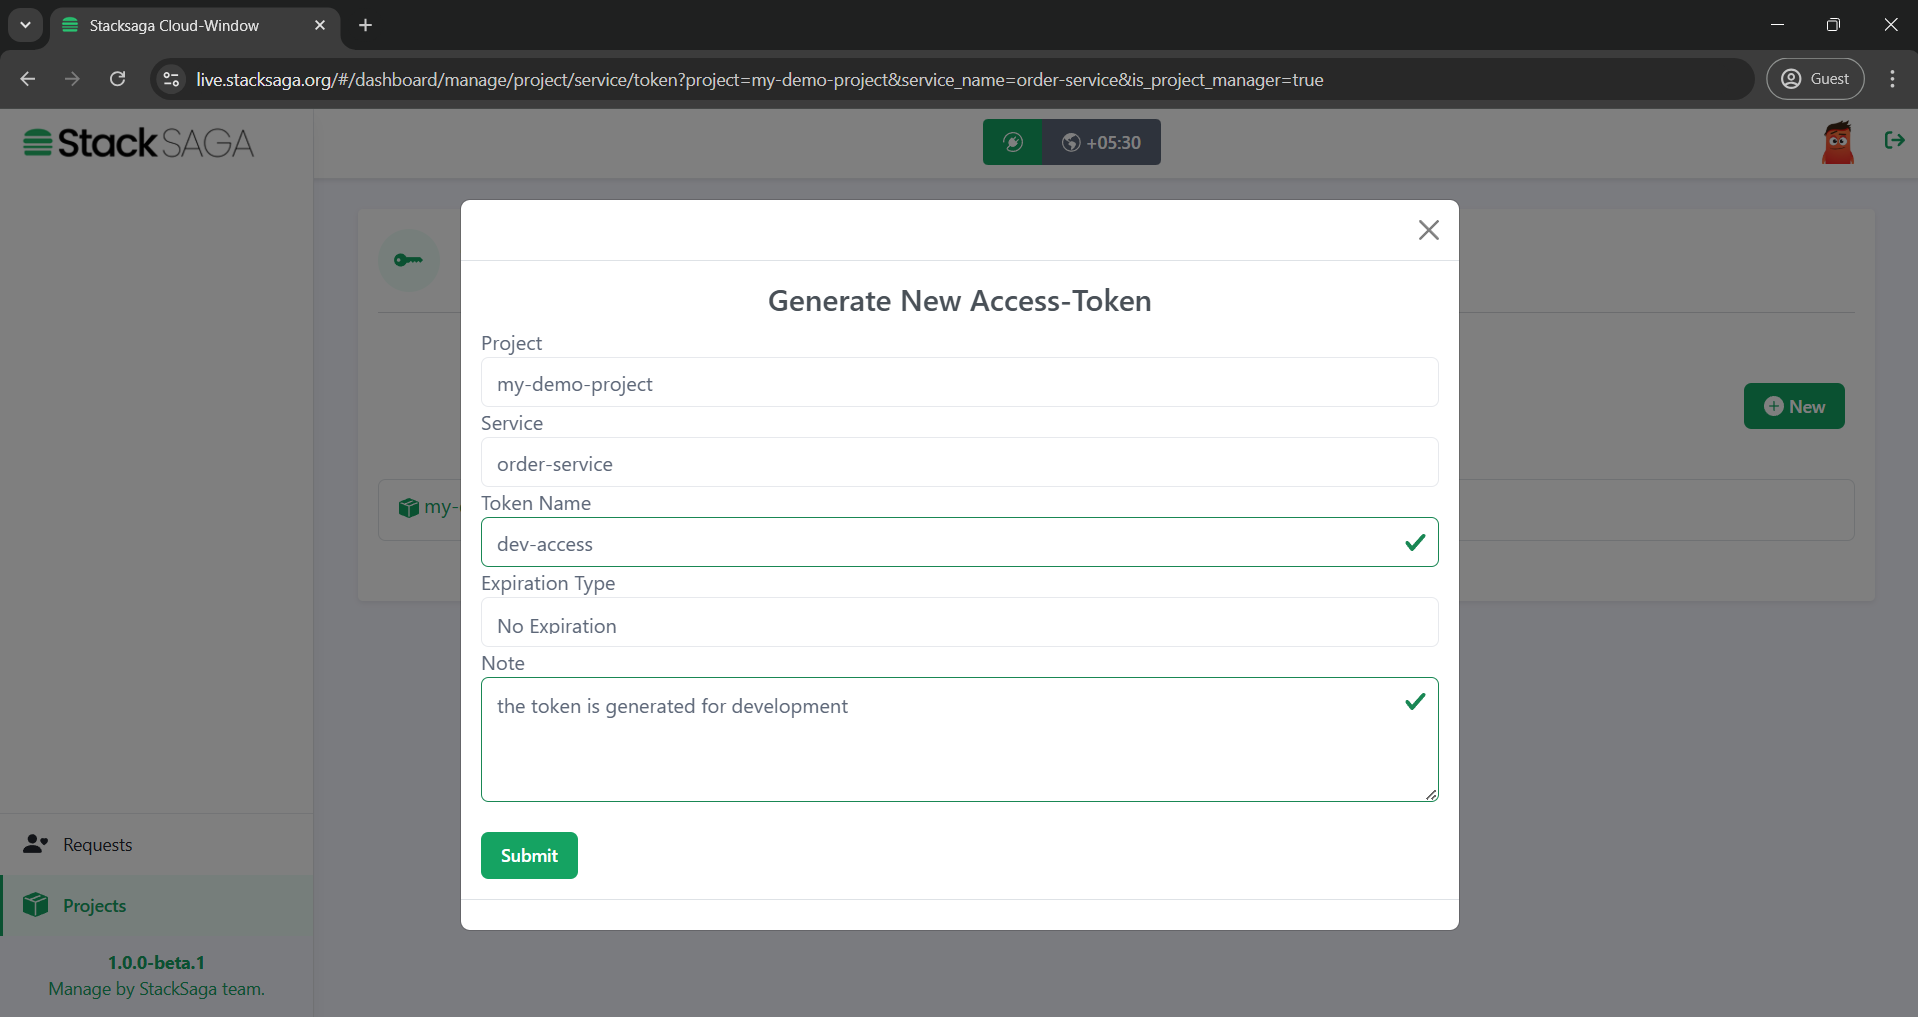
Task: Open a new browser tab
Action: click(x=364, y=25)
